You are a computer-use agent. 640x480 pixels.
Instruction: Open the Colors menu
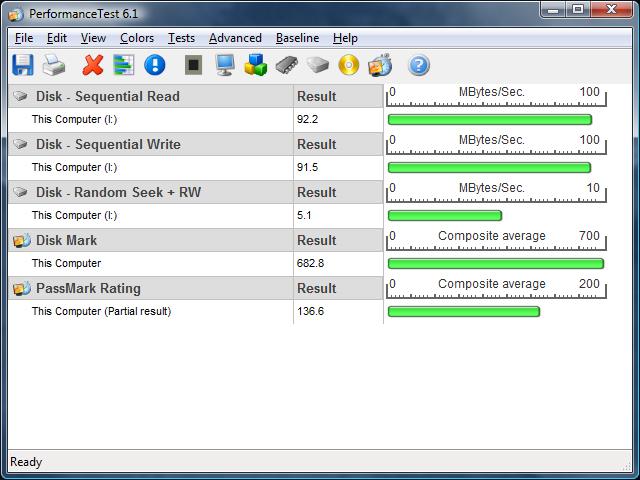click(x=137, y=38)
